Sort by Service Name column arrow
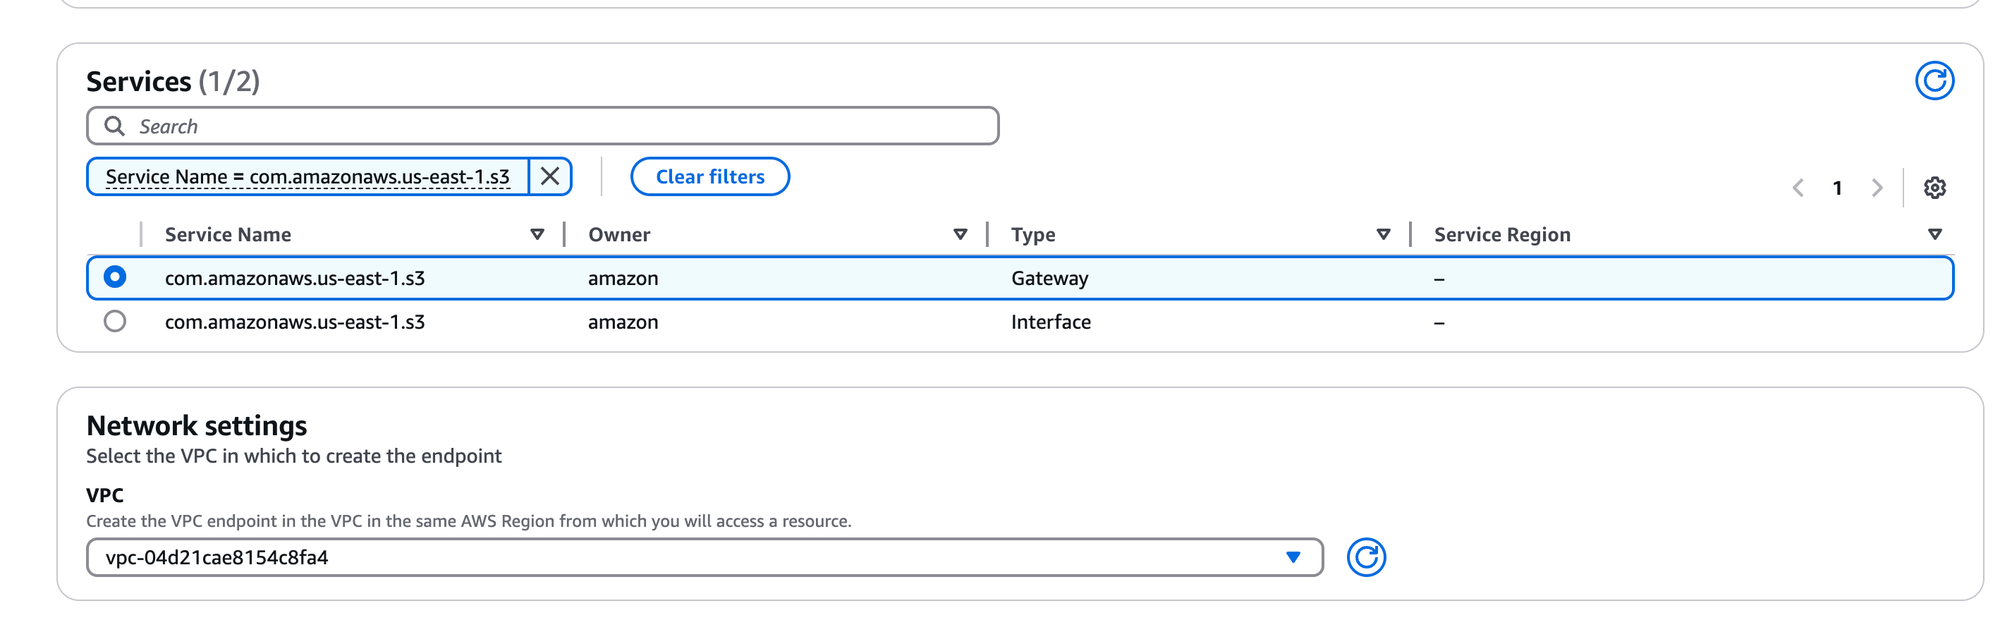This screenshot has width=2000, height=618. [537, 234]
